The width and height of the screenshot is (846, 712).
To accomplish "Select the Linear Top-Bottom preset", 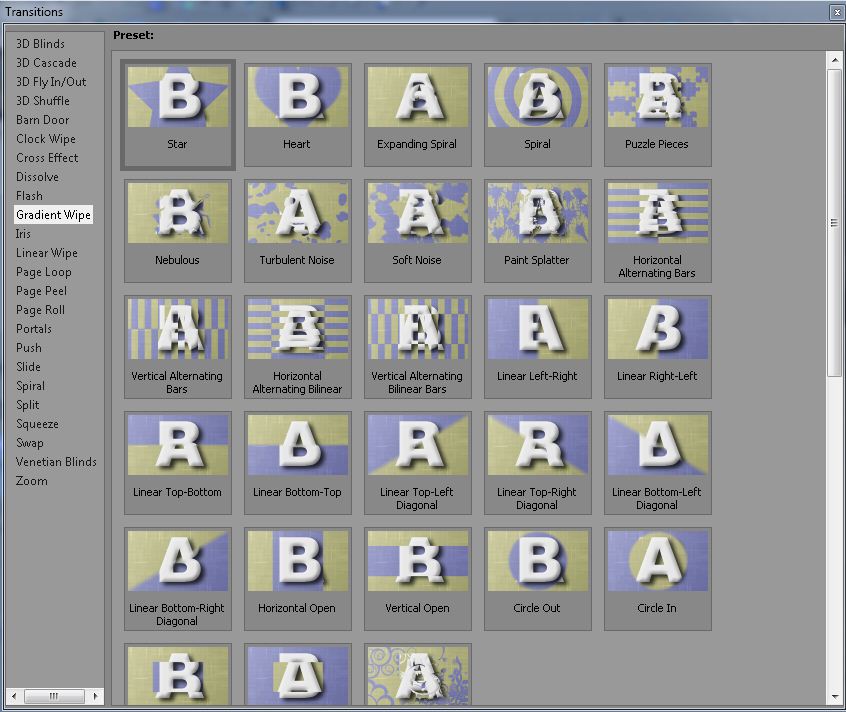I will (x=178, y=463).
